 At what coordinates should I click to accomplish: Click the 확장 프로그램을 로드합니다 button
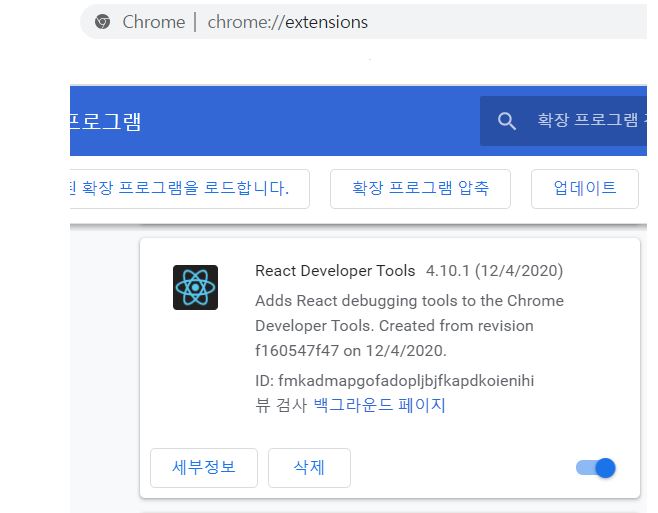190,188
